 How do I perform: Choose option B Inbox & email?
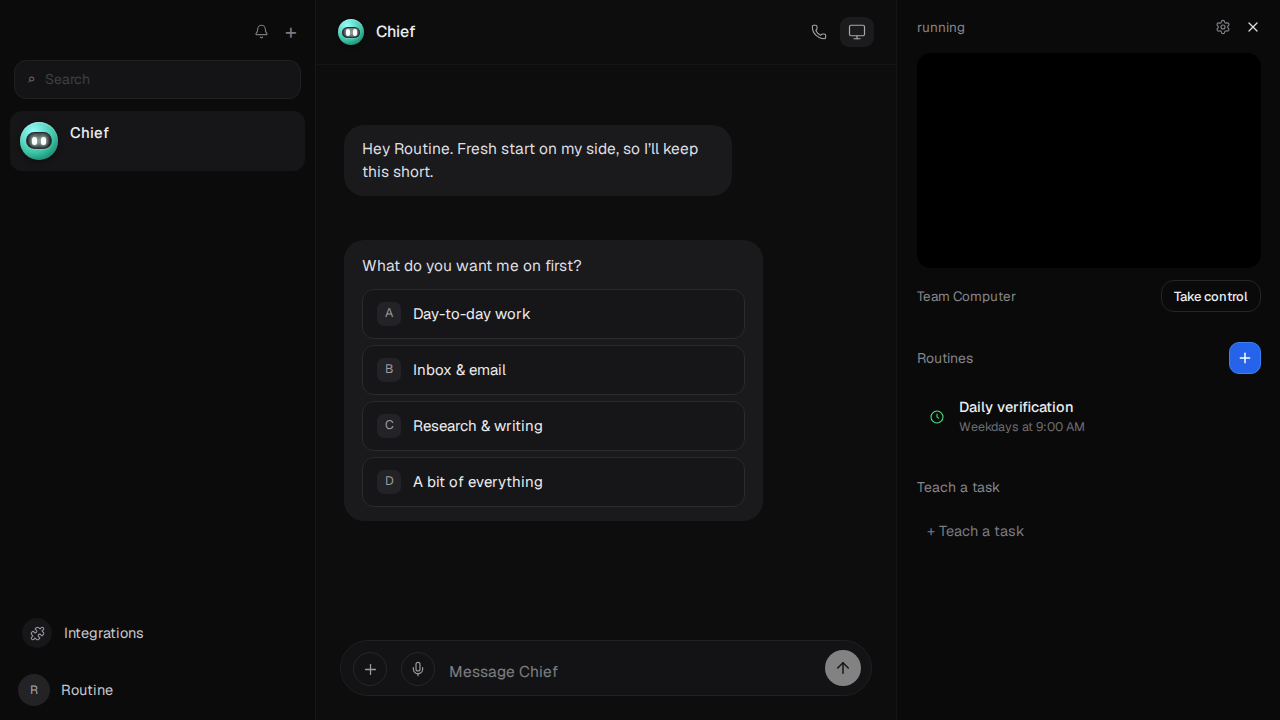(553, 370)
